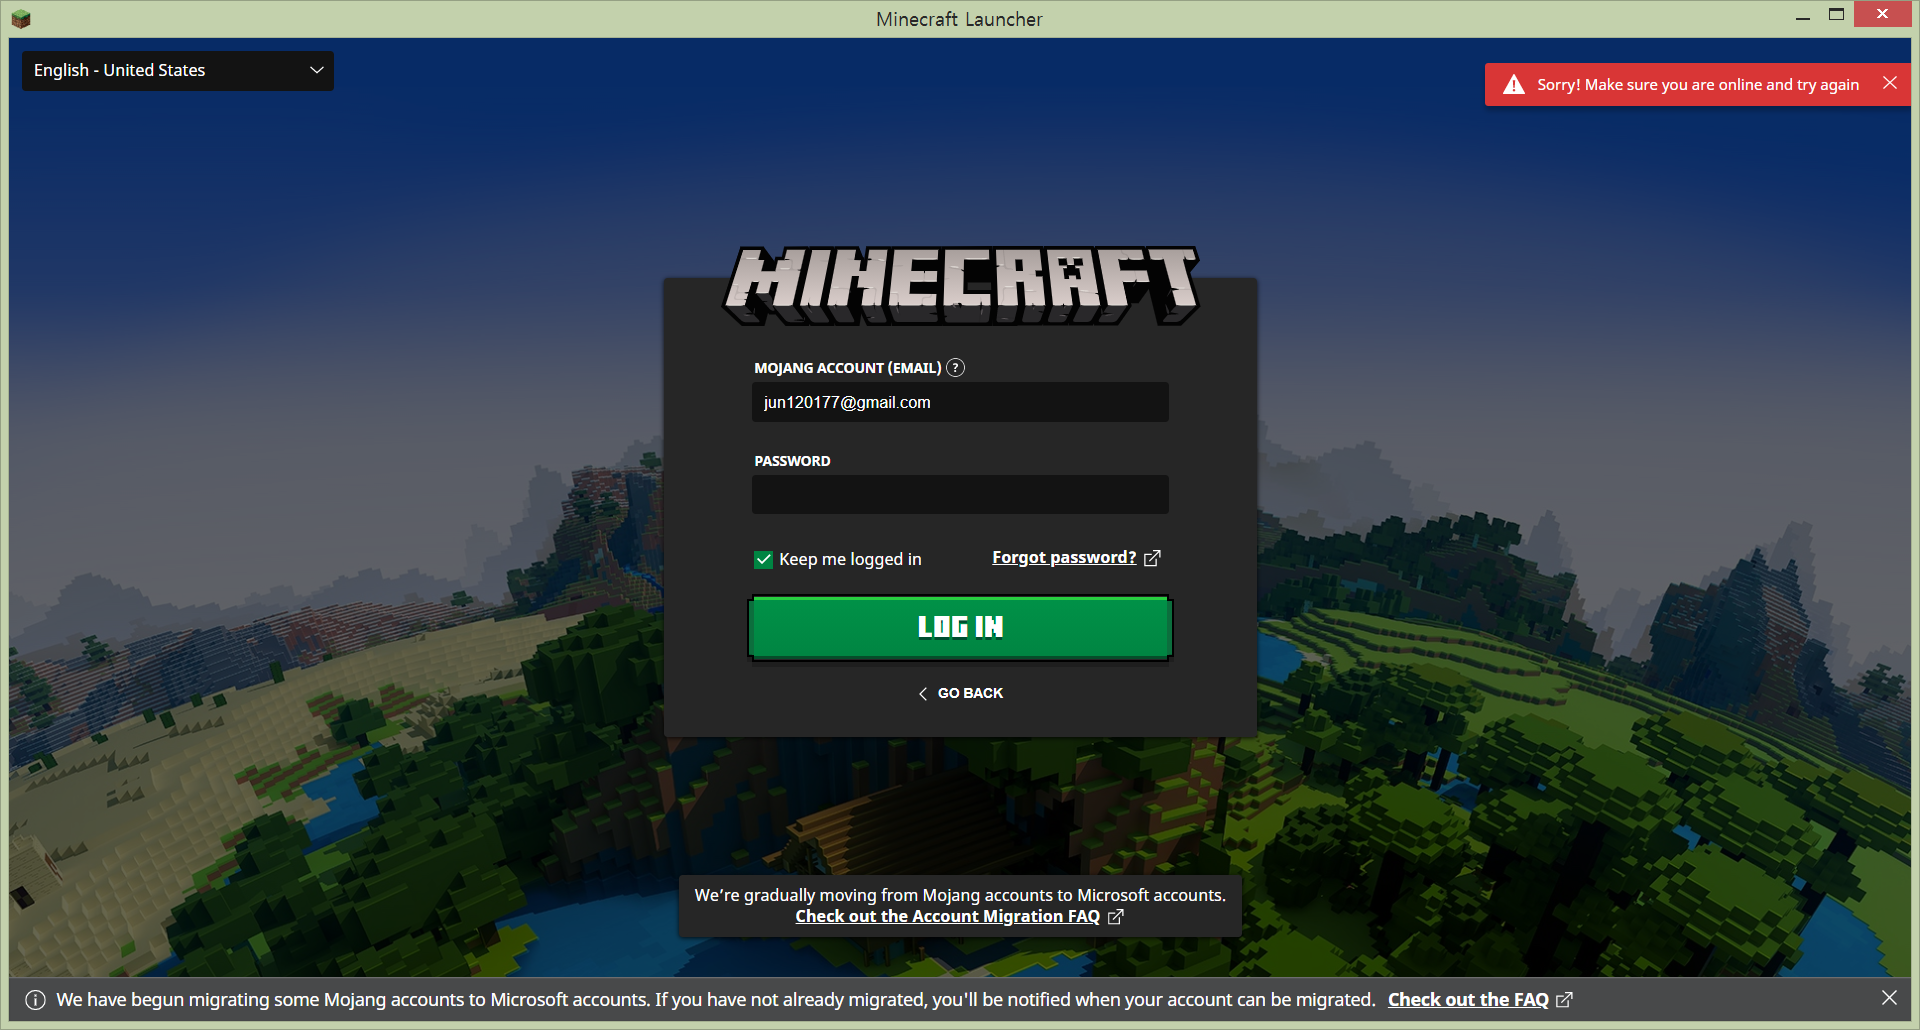Open the English - United States language dropdown

pyautogui.click(x=178, y=71)
